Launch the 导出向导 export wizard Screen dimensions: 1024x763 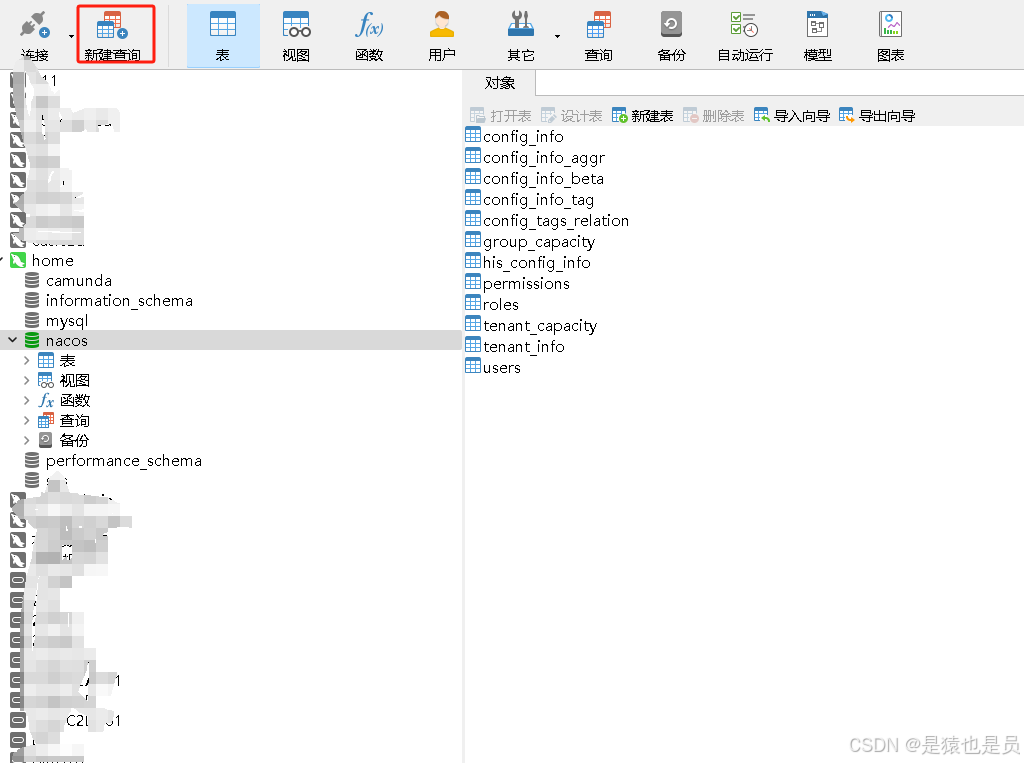click(x=877, y=116)
